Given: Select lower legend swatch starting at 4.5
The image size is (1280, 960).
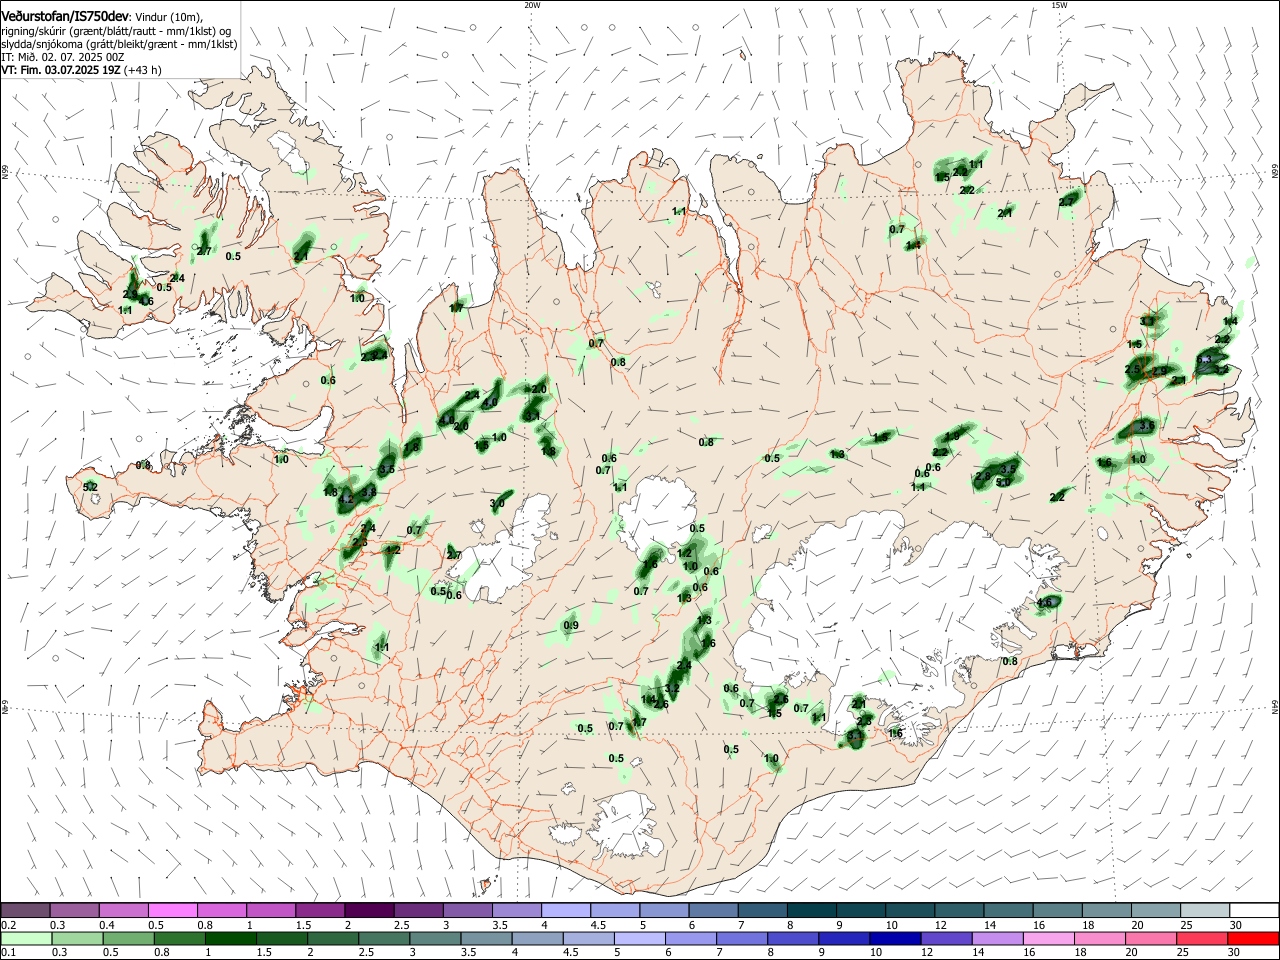Looking at the screenshot, I should pos(588,938).
